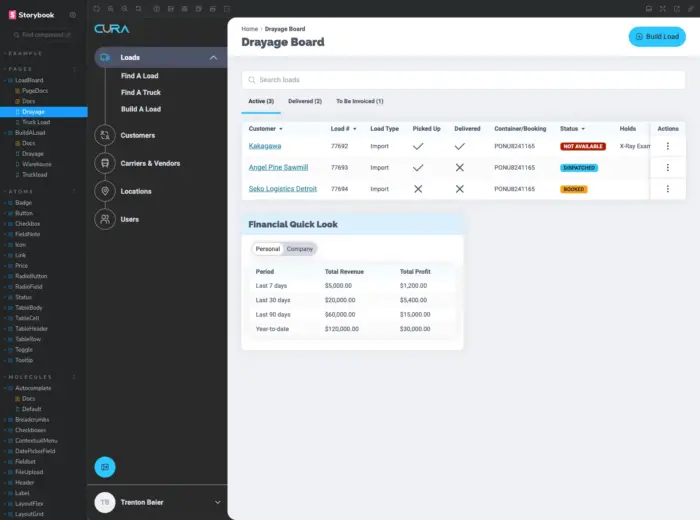
Task: Toggle addons panel orientation icon
Action: coord(649,8)
